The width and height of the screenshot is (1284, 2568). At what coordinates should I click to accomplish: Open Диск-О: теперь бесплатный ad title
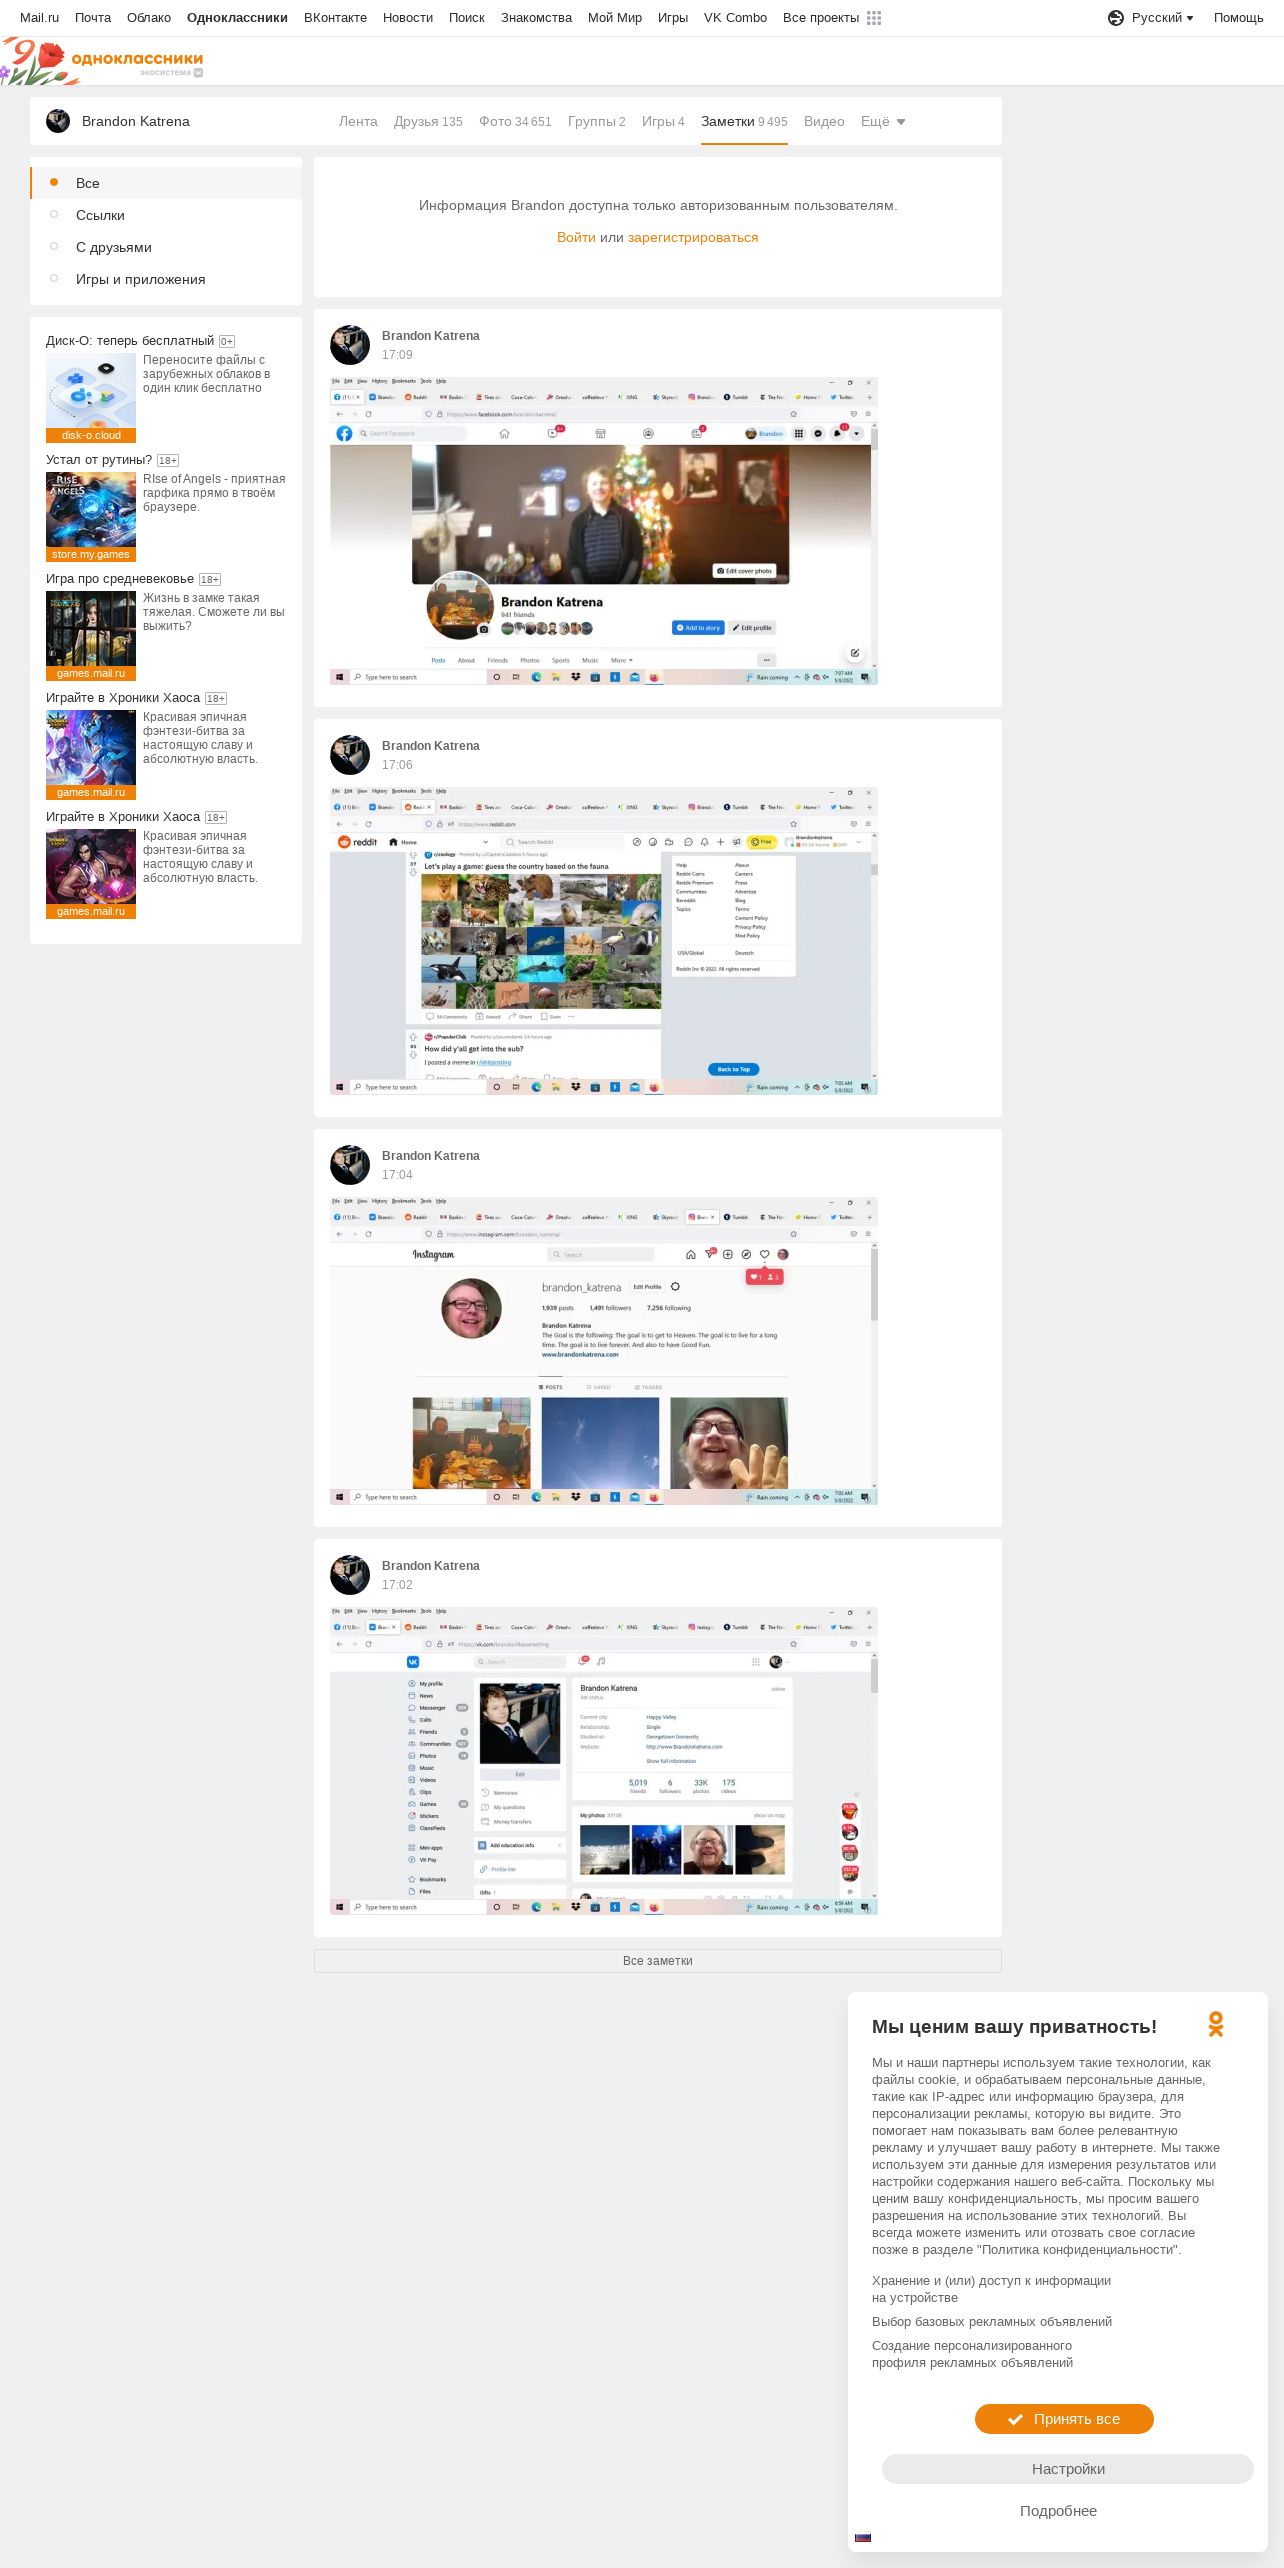pyautogui.click(x=130, y=341)
